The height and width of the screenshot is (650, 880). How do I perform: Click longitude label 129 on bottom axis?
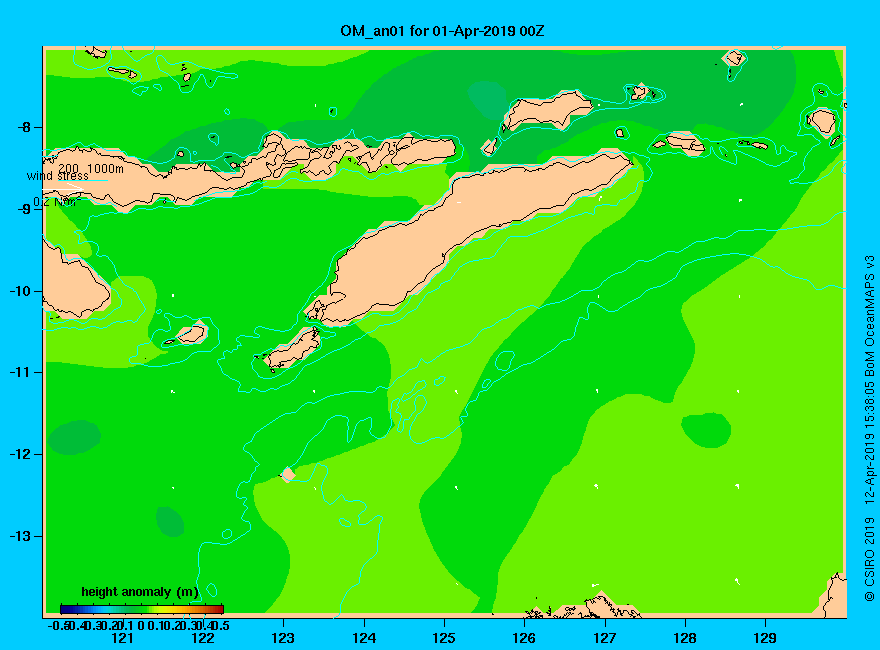(x=765, y=638)
